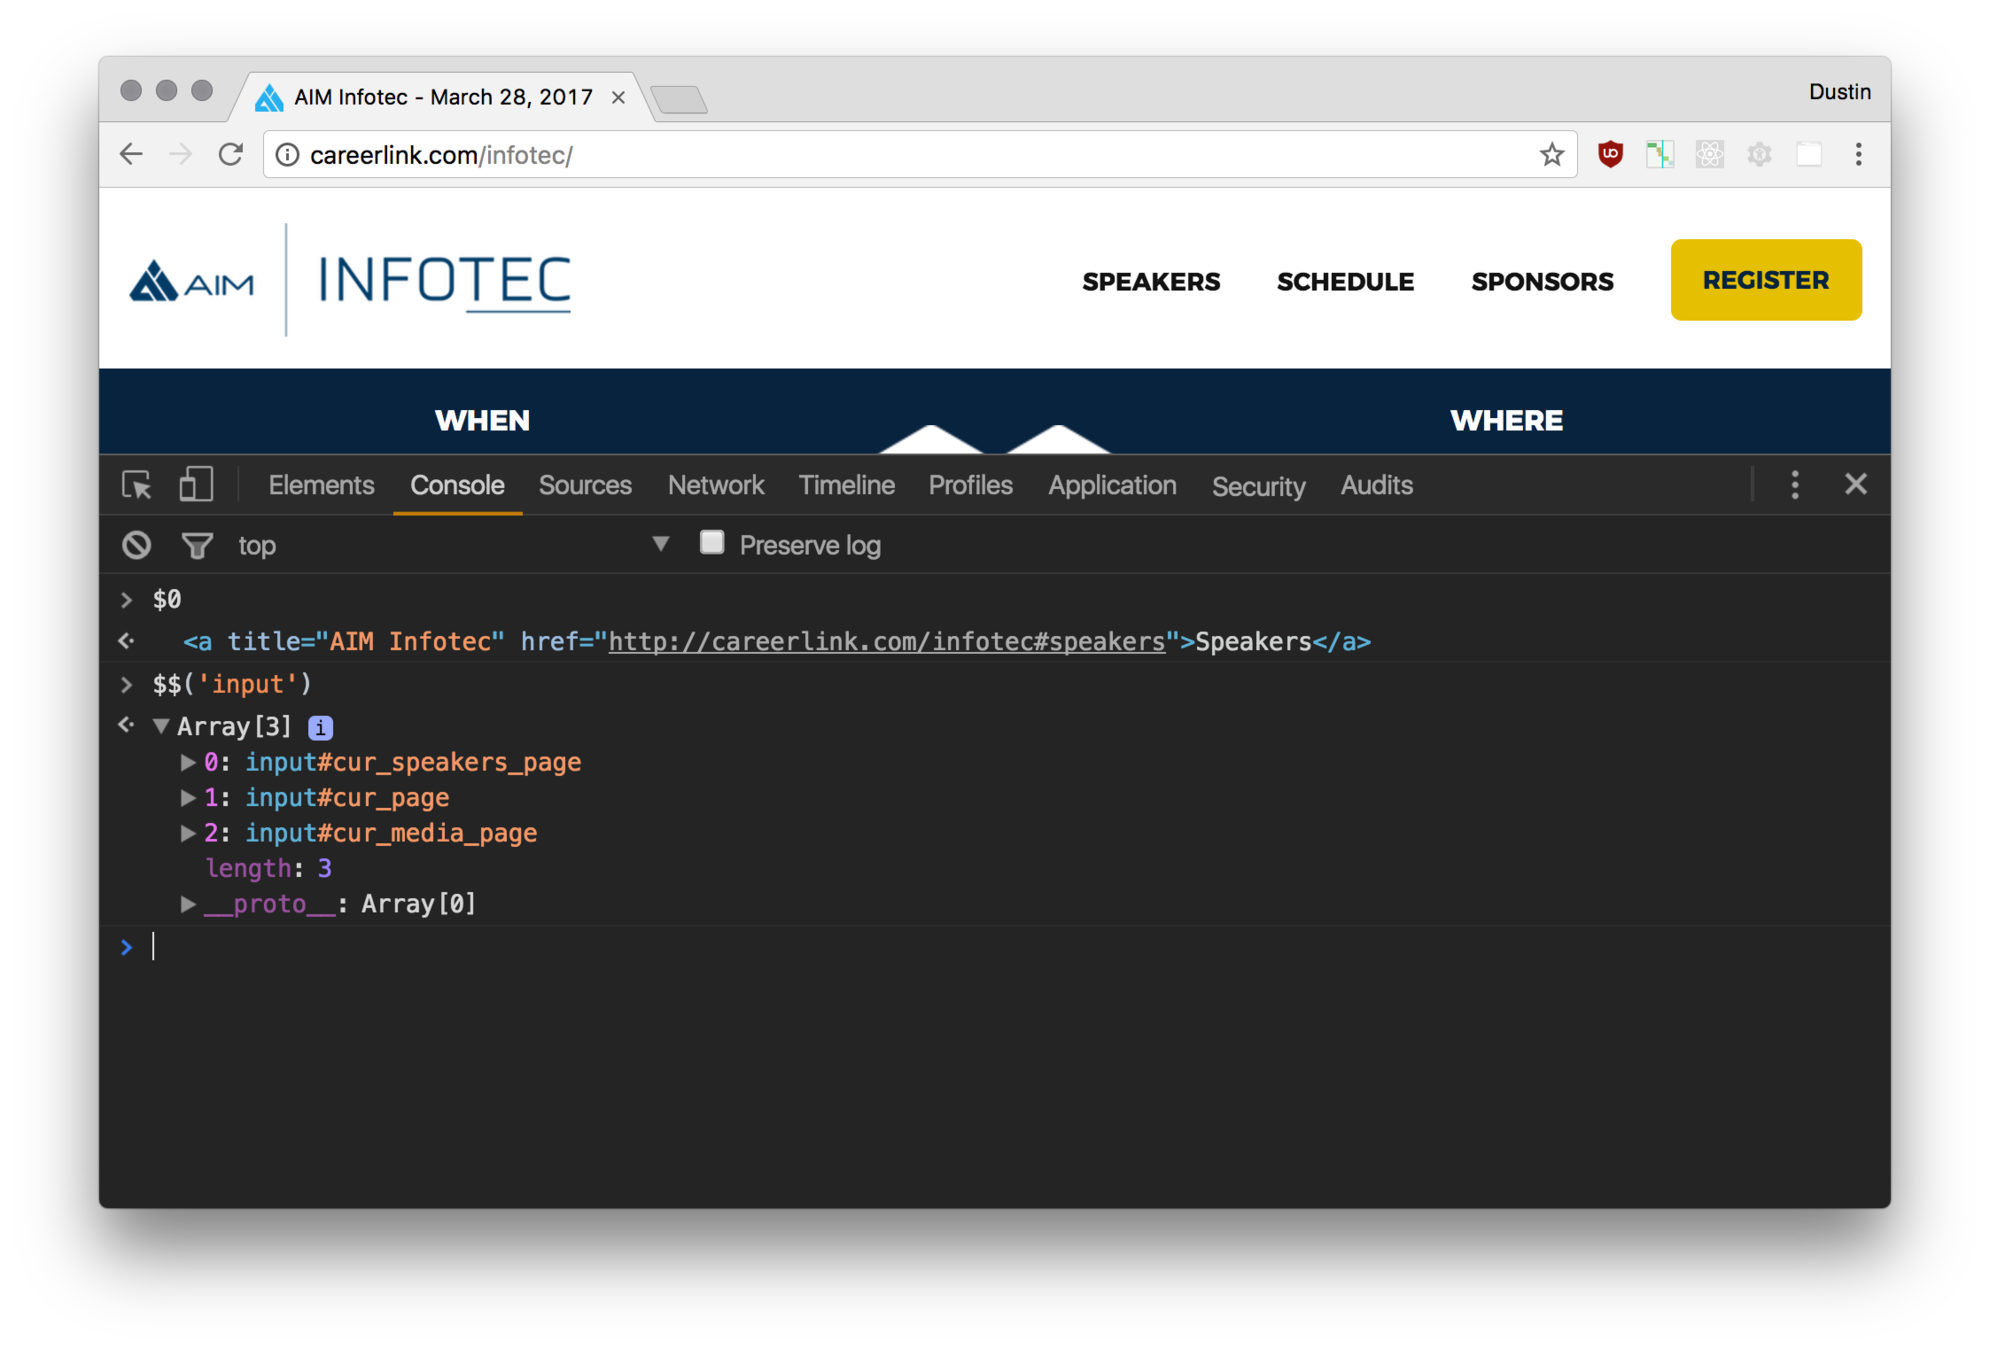Switch to the Elements tab

(321, 485)
